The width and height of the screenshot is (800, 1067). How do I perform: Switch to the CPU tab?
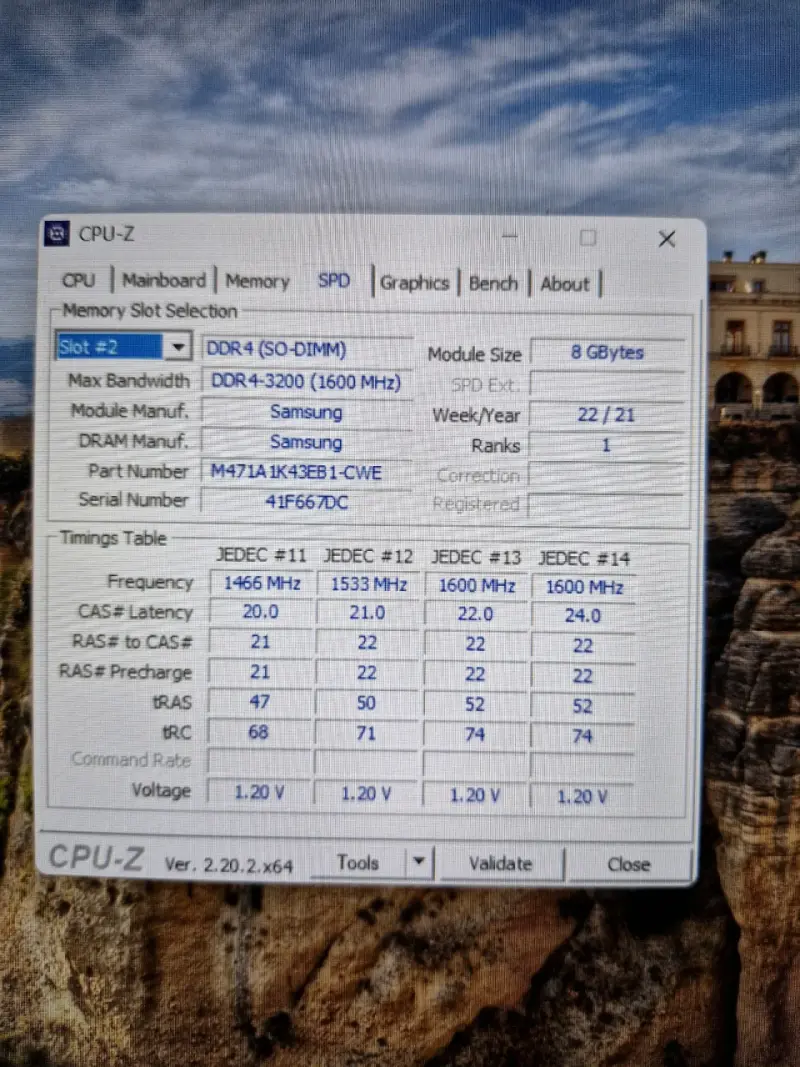pos(79,280)
